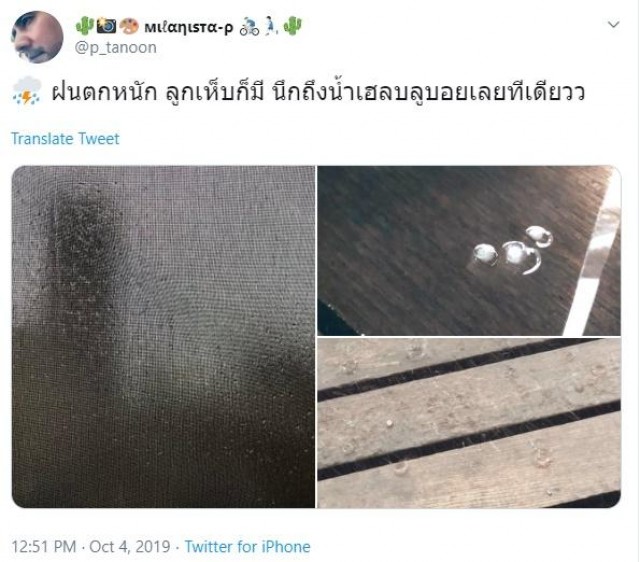Click the Translate Tweet link

click(65, 139)
